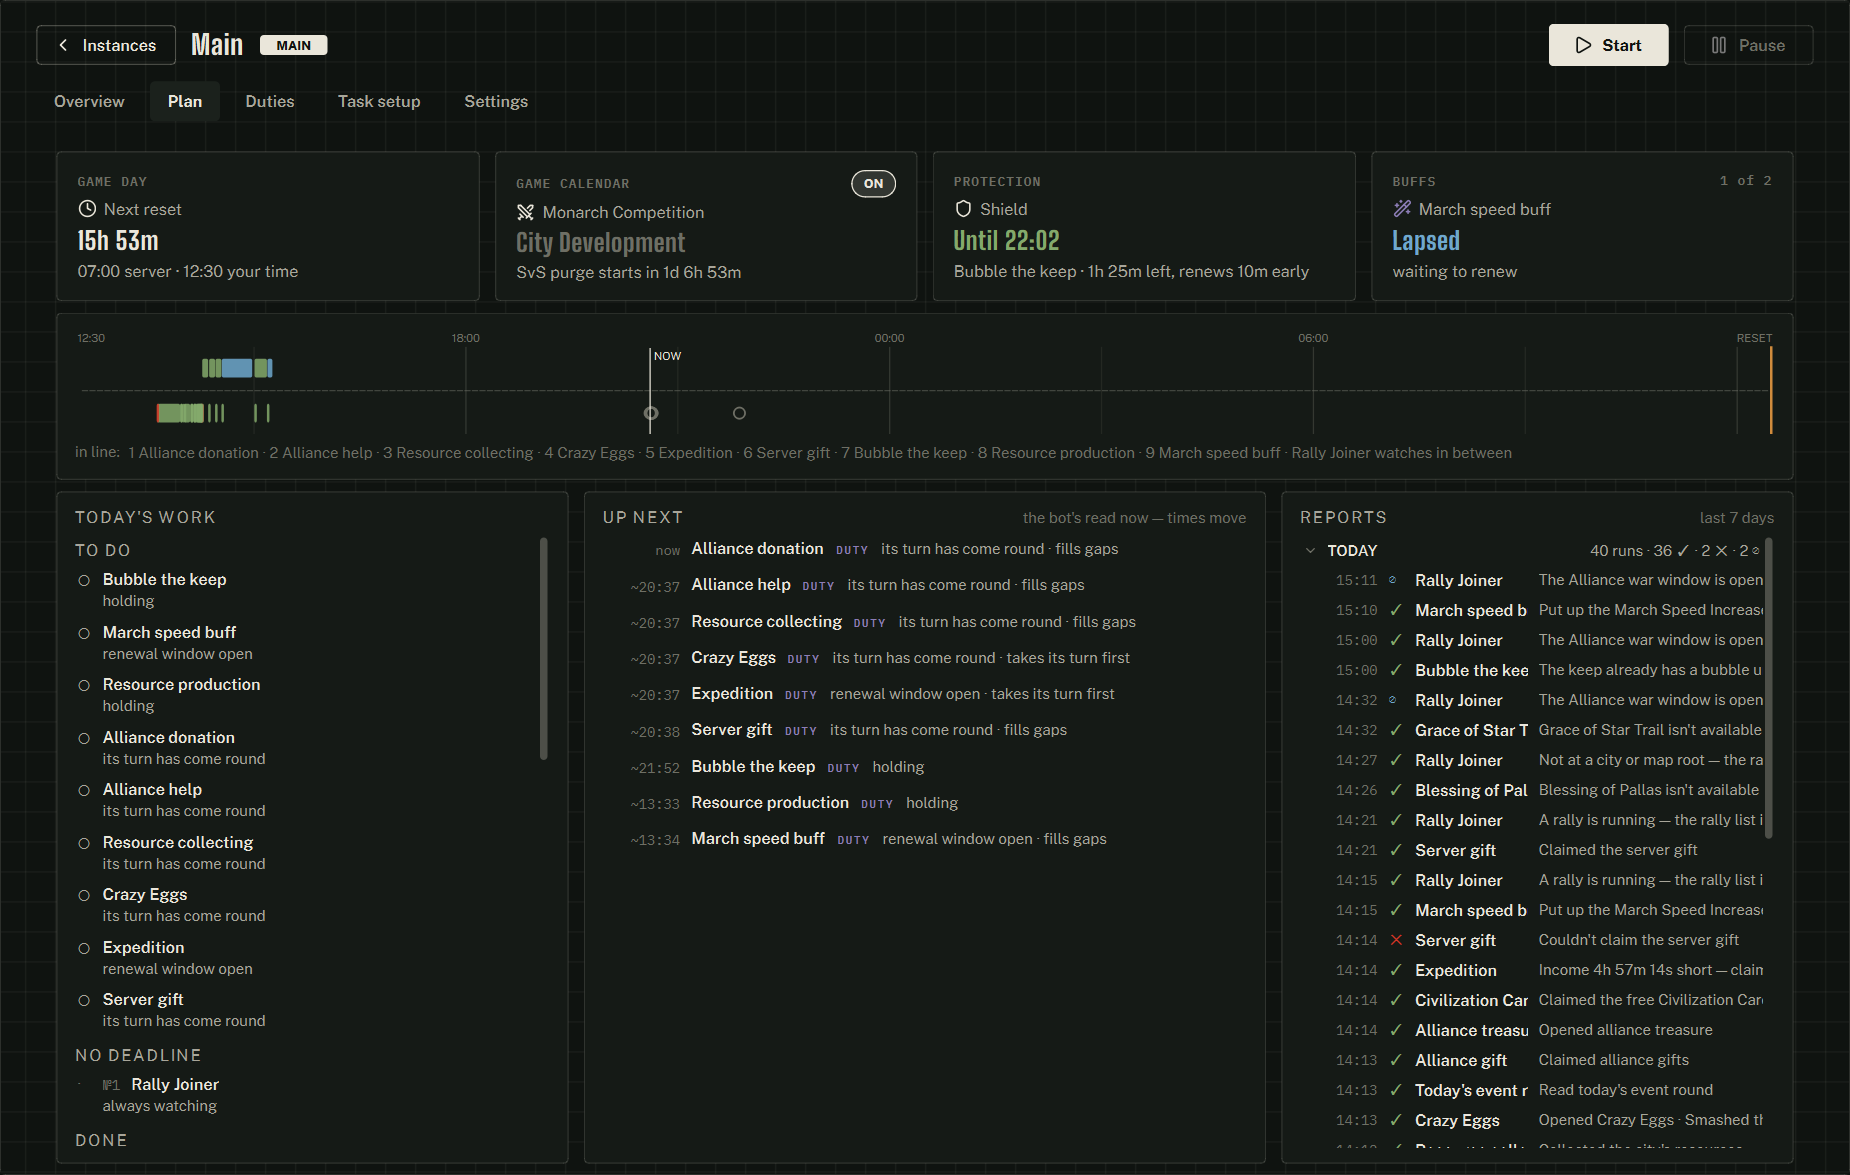Collapse the TODAY reports group
The image size is (1850, 1175).
point(1310,551)
